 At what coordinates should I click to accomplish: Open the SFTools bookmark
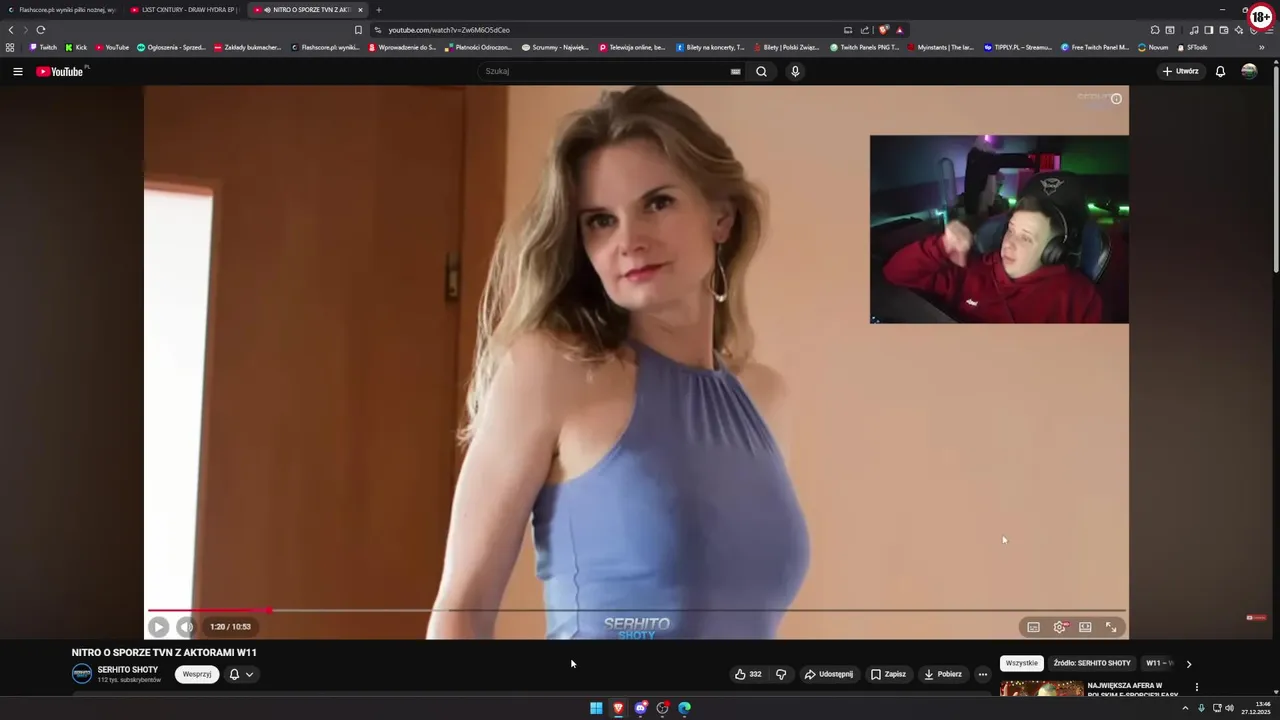[1192, 47]
